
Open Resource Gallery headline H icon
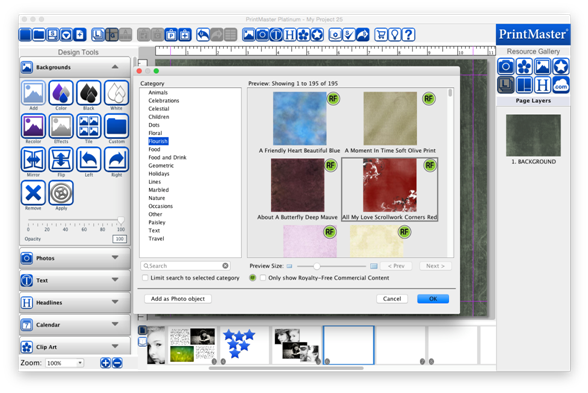pyautogui.click(x=542, y=85)
